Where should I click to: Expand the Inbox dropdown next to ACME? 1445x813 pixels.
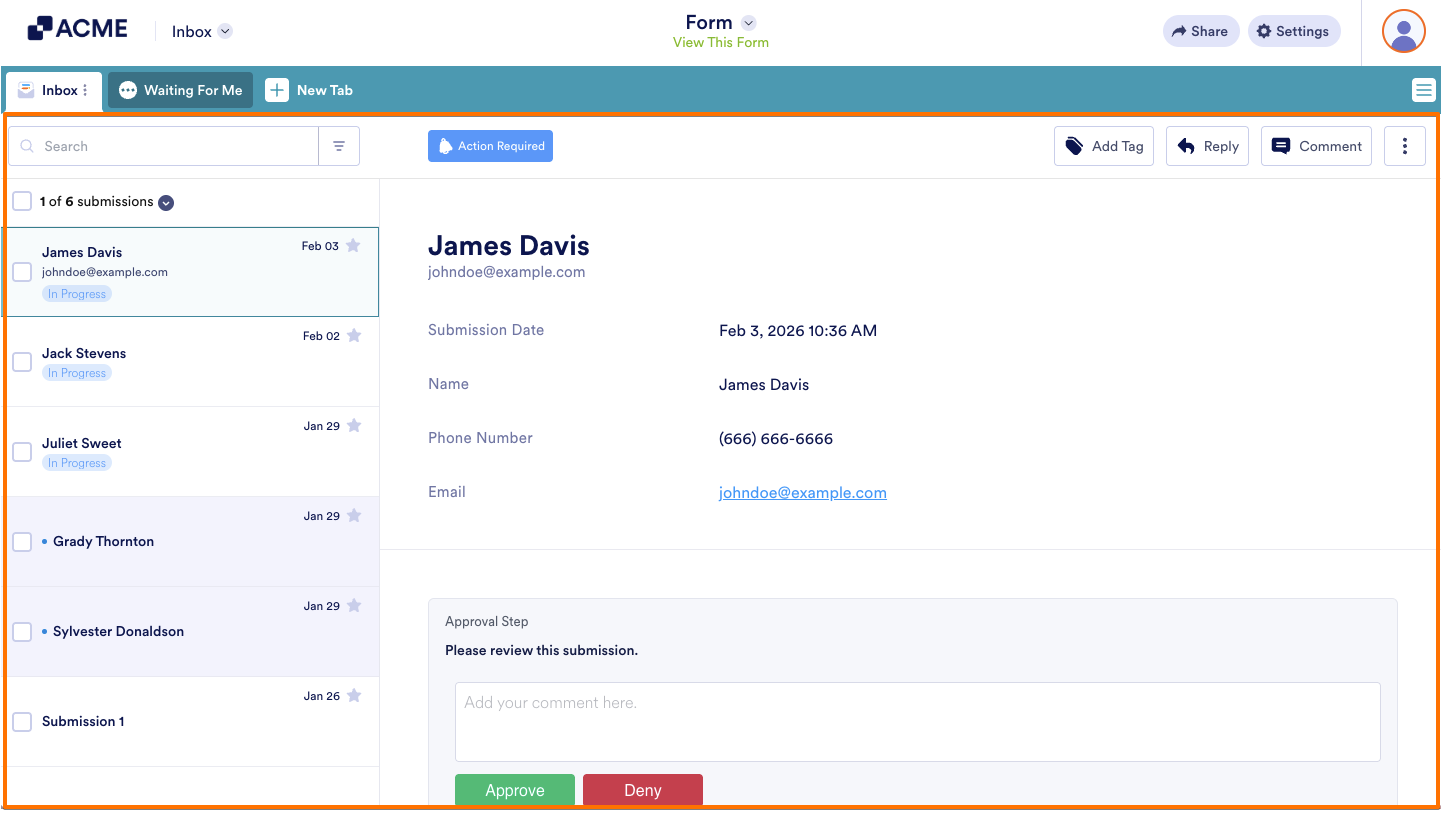(225, 30)
